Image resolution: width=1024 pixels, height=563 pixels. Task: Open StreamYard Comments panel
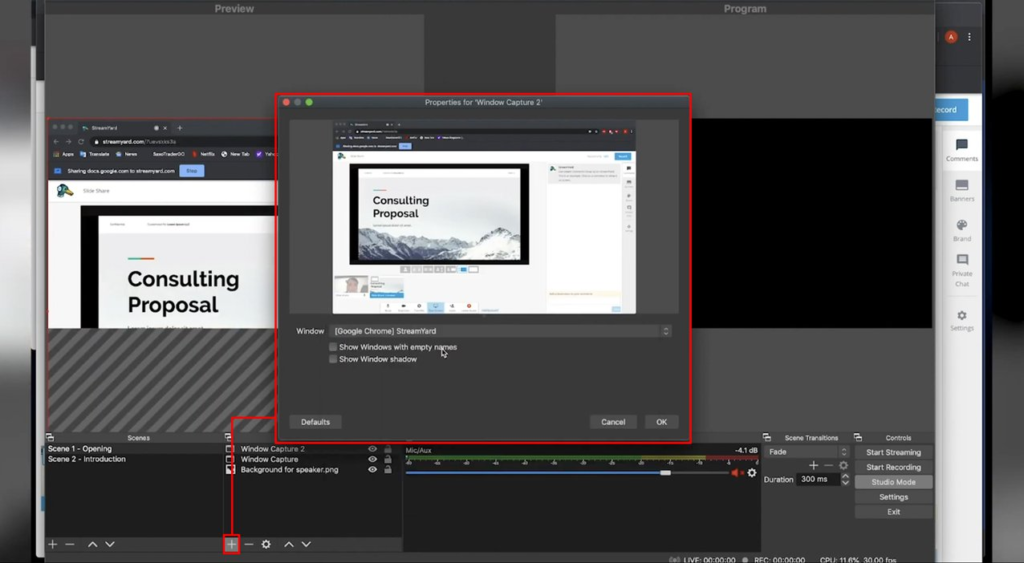961,150
